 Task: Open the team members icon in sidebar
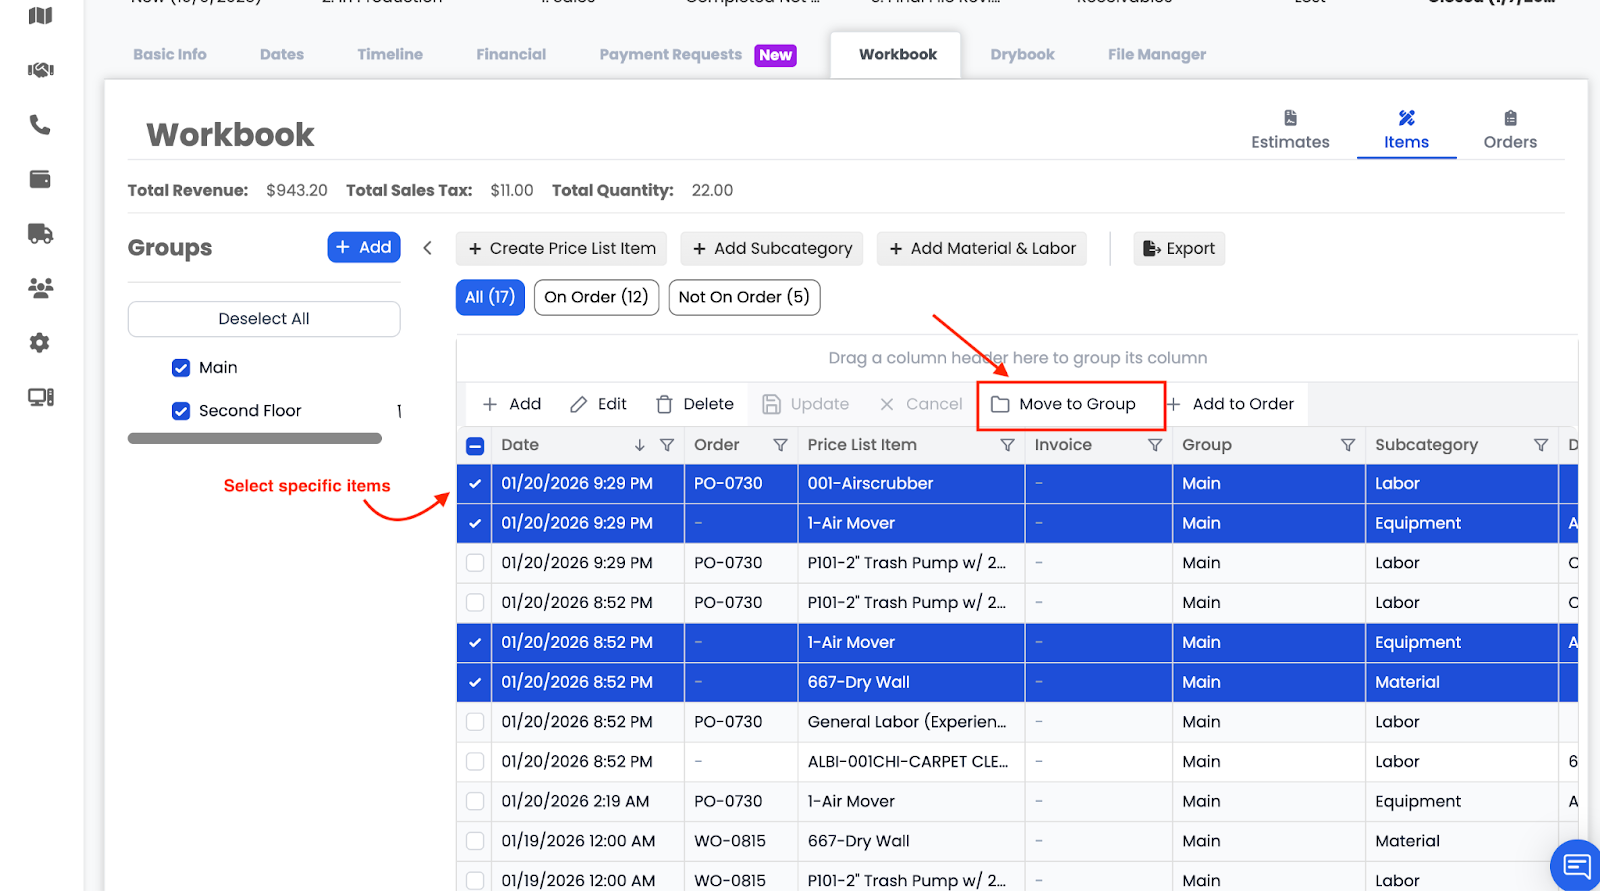[x=40, y=288]
